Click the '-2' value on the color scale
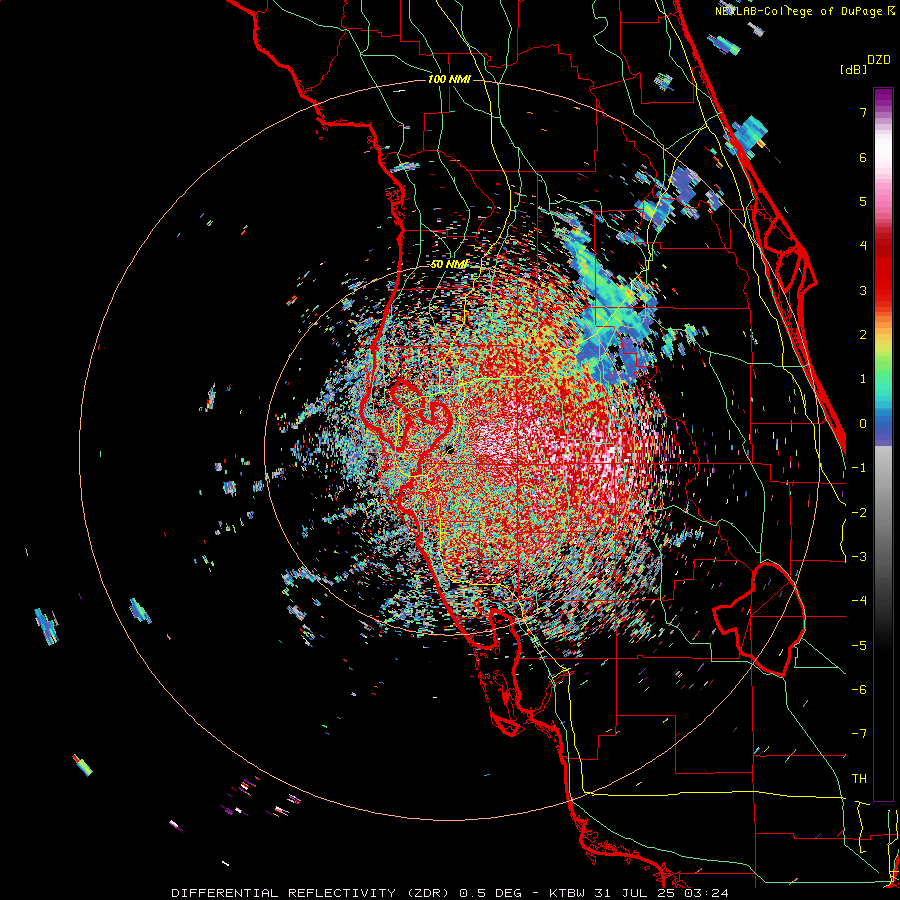Viewport: 900px width, 900px height. click(859, 513)
